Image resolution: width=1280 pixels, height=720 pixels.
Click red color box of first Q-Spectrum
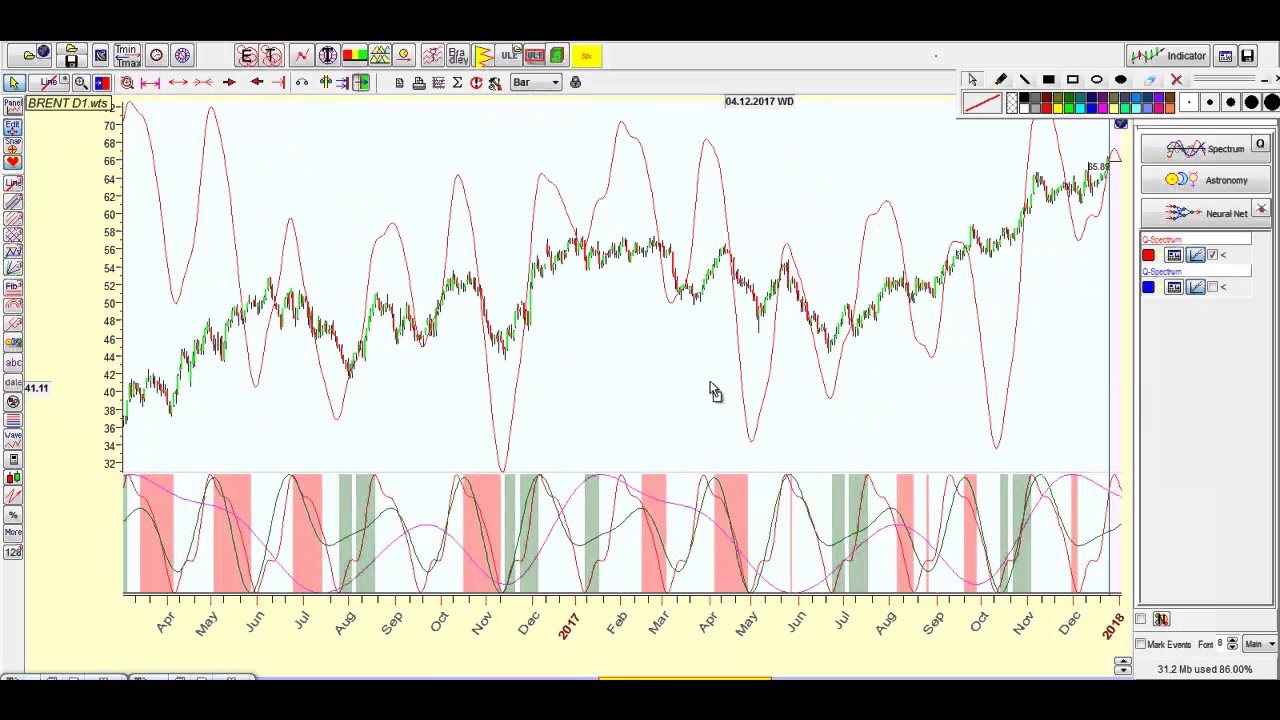coord(1148,255)
